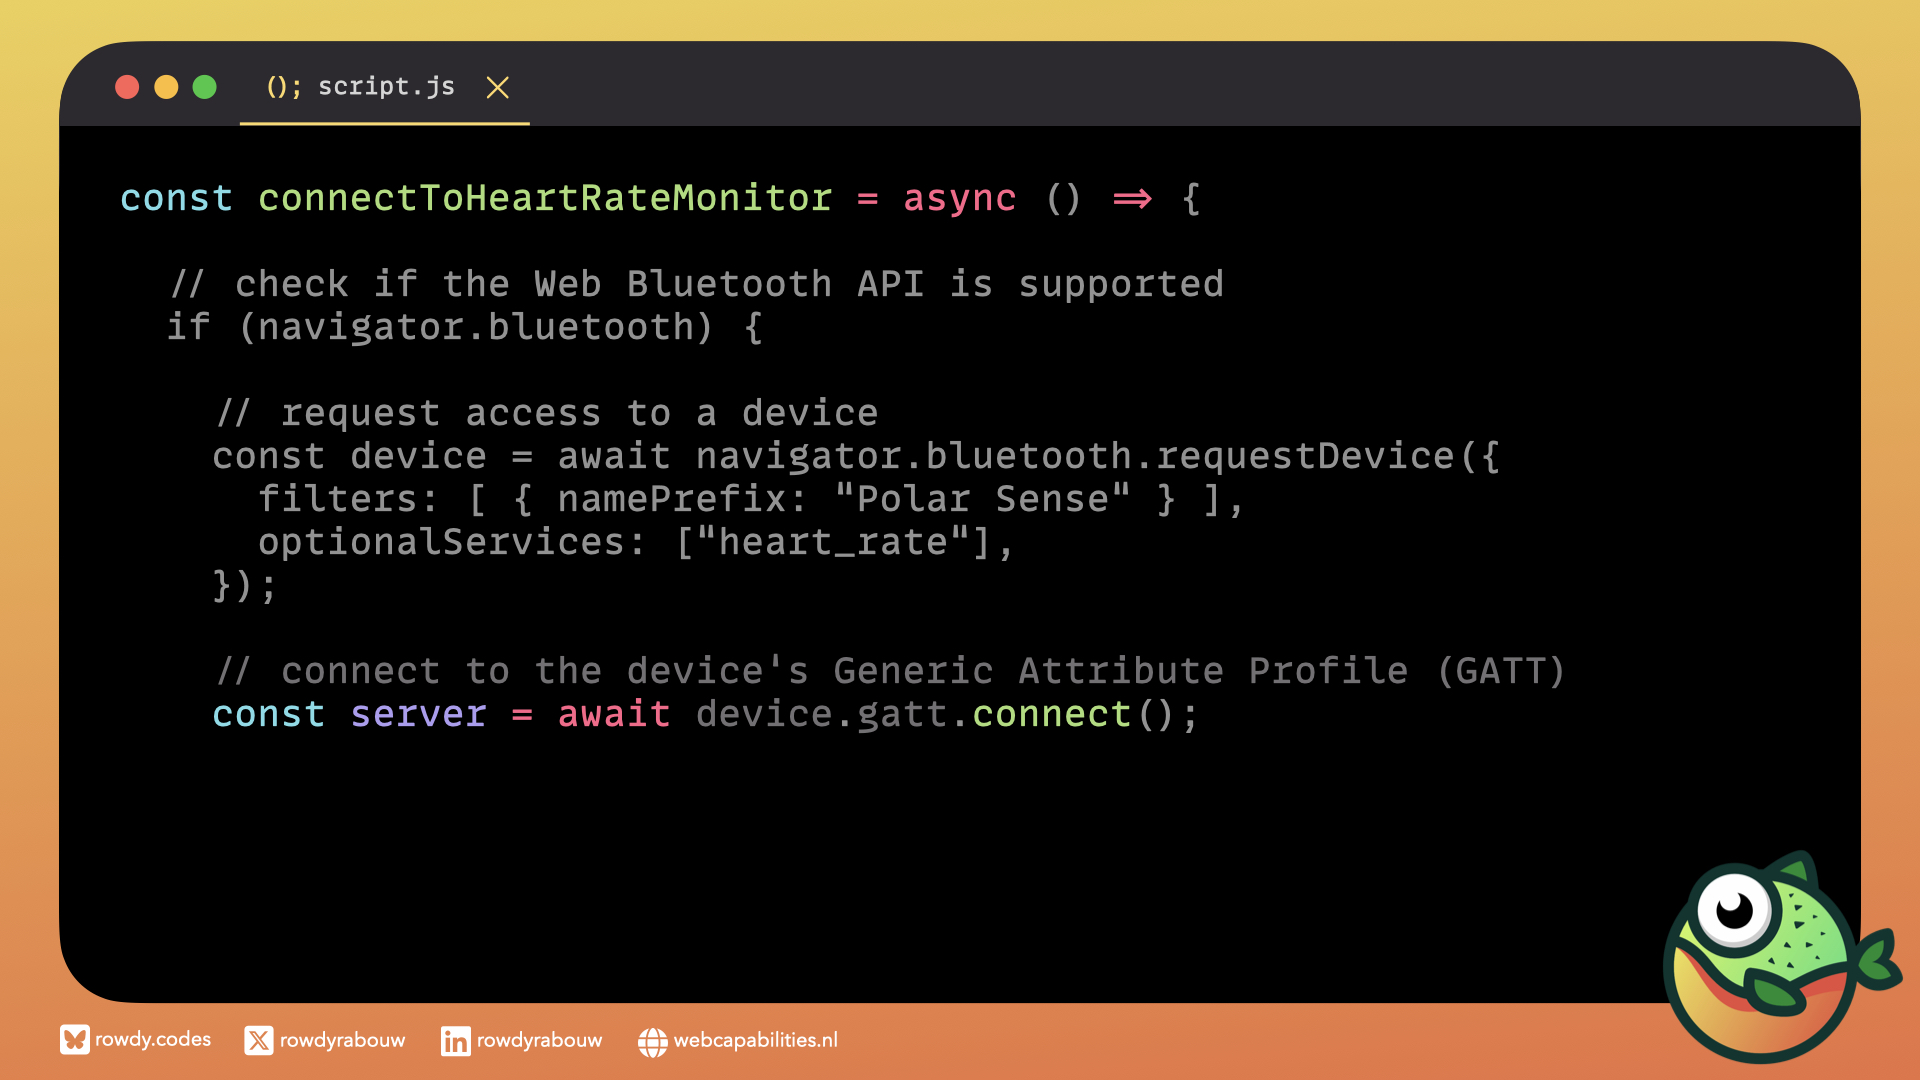Open the webcapabilities.nl link
1920x1080 pixels.
(x=755, y=1041)
